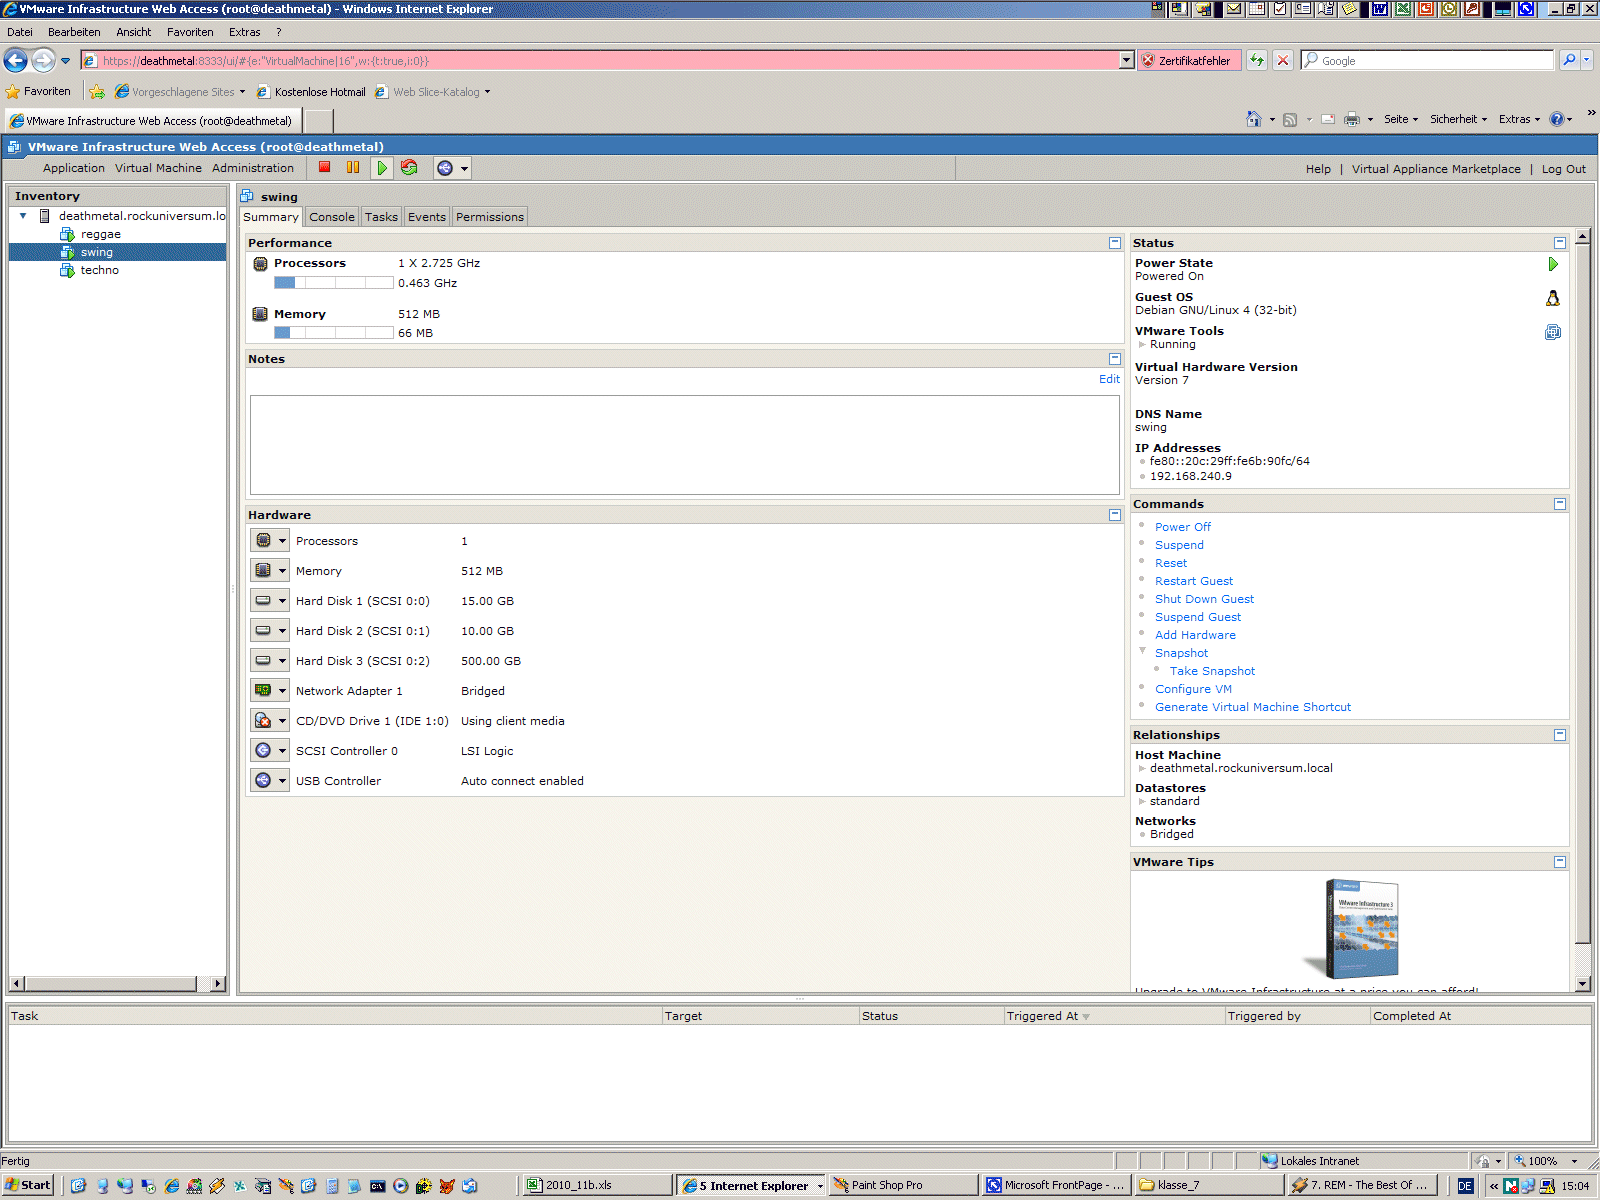
Task: Click the Power Off command link
Action: [x=1182, y=527]
